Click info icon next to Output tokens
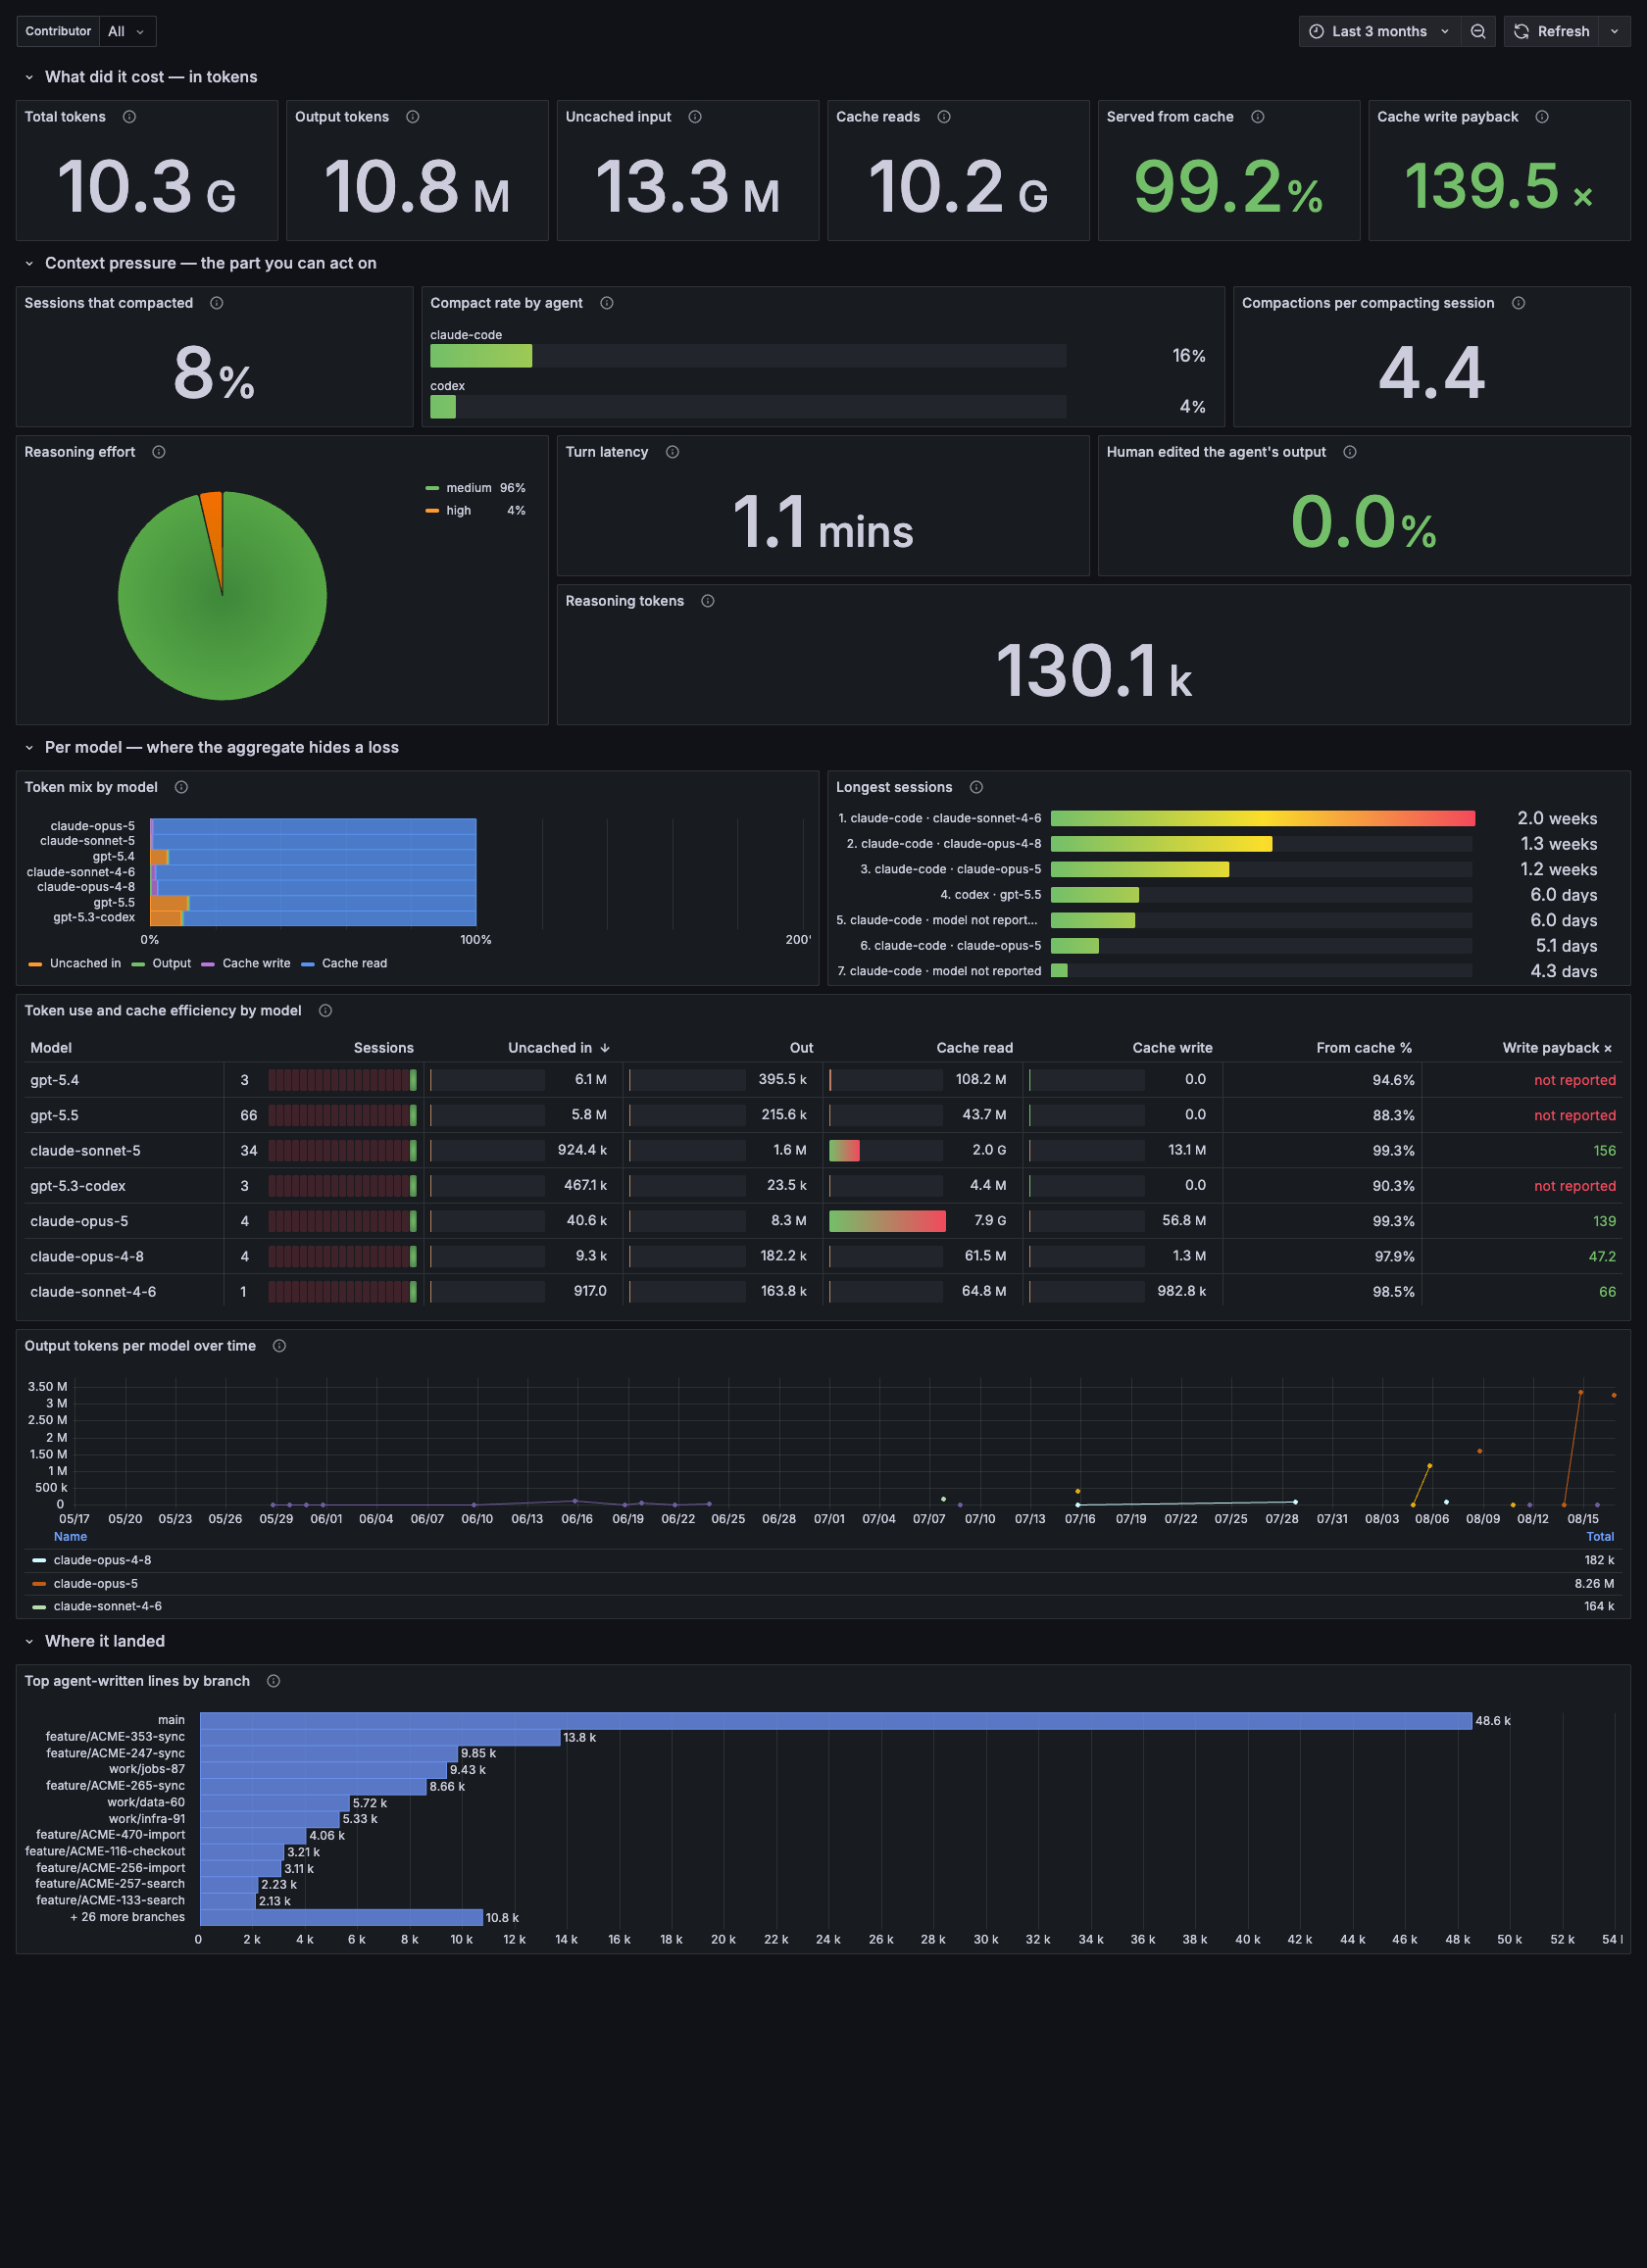The image size is (1647, 2268). tap(412, 117)
